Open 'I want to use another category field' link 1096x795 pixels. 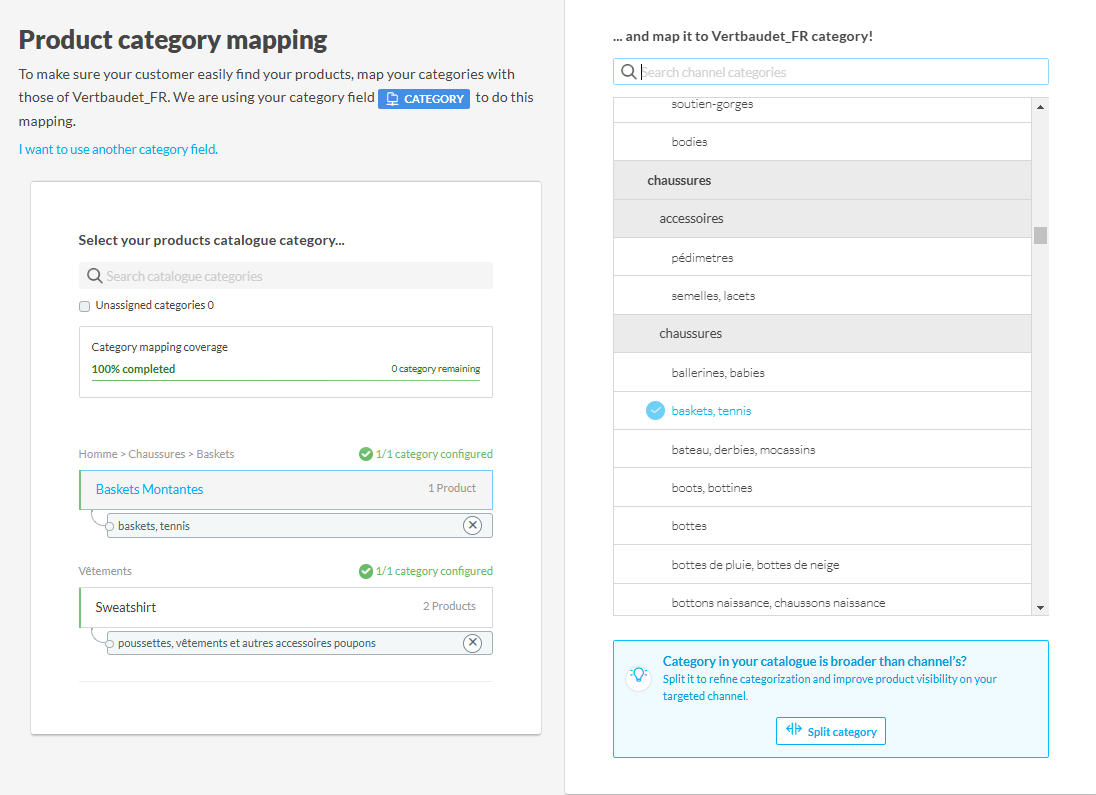click(x=118, y=150)
